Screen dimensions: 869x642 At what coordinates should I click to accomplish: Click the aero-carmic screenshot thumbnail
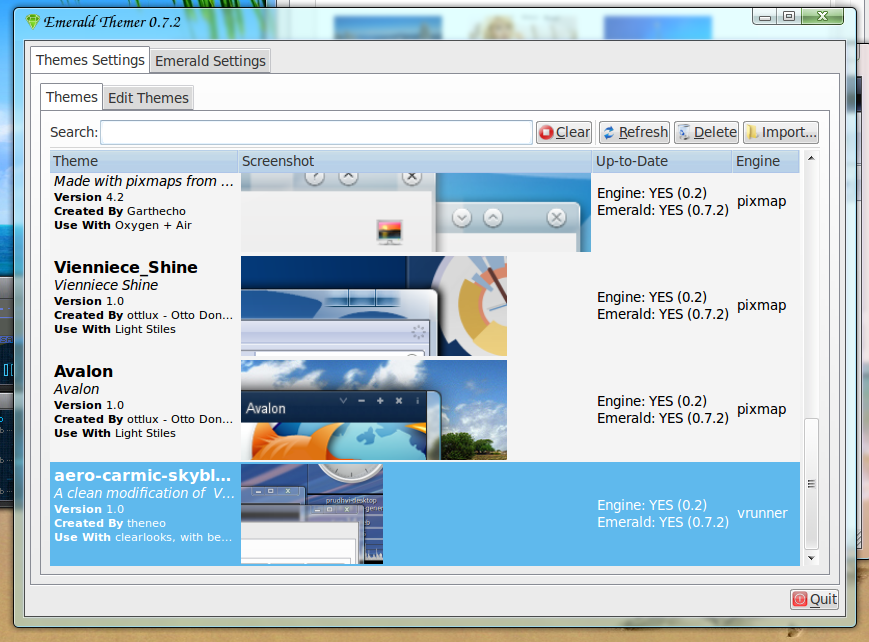coord(312,514)
